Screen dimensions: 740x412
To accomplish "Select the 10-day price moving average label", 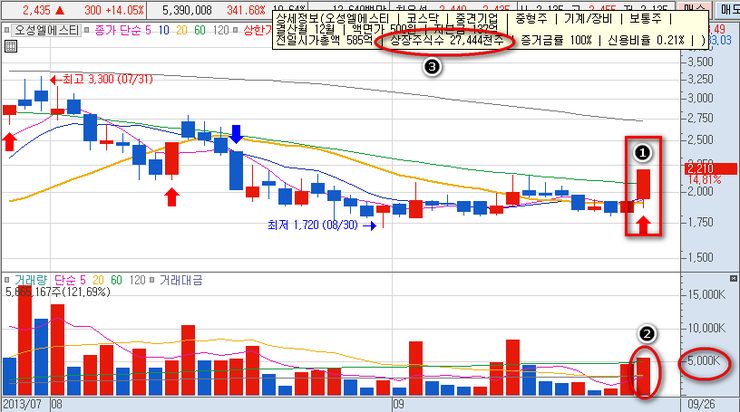I will pyautogui.click(x=164, y=30).
